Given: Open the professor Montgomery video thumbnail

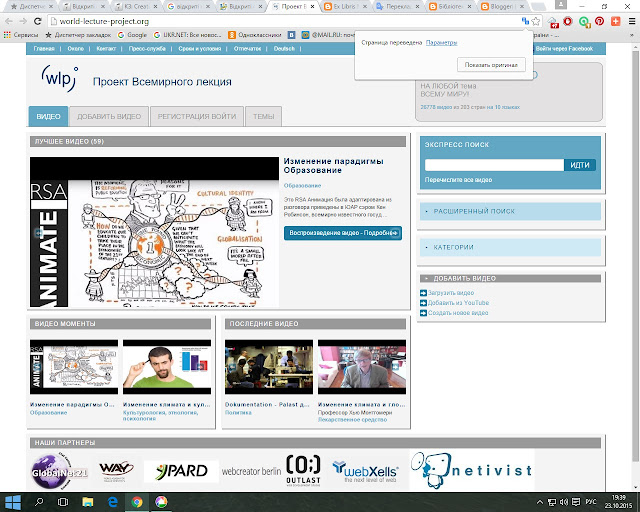Looking at the screenshot, I should coord(362,367).
